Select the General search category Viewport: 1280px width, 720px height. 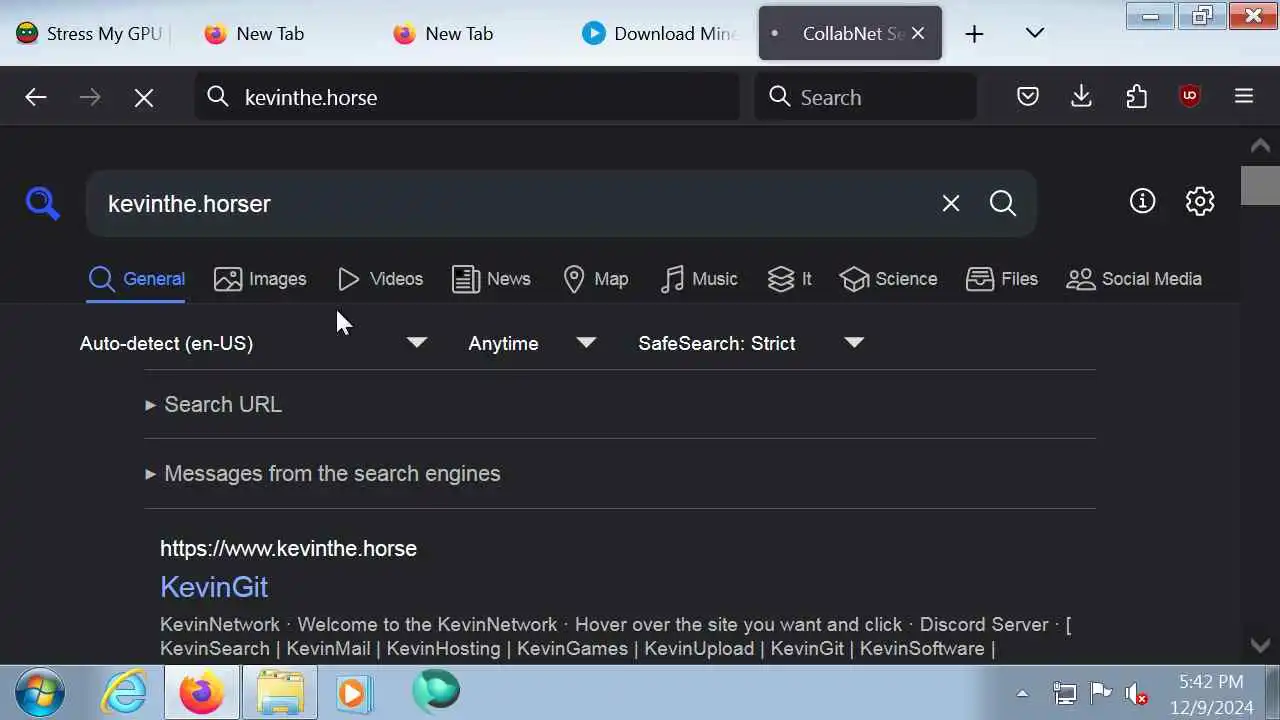(136, 279)
